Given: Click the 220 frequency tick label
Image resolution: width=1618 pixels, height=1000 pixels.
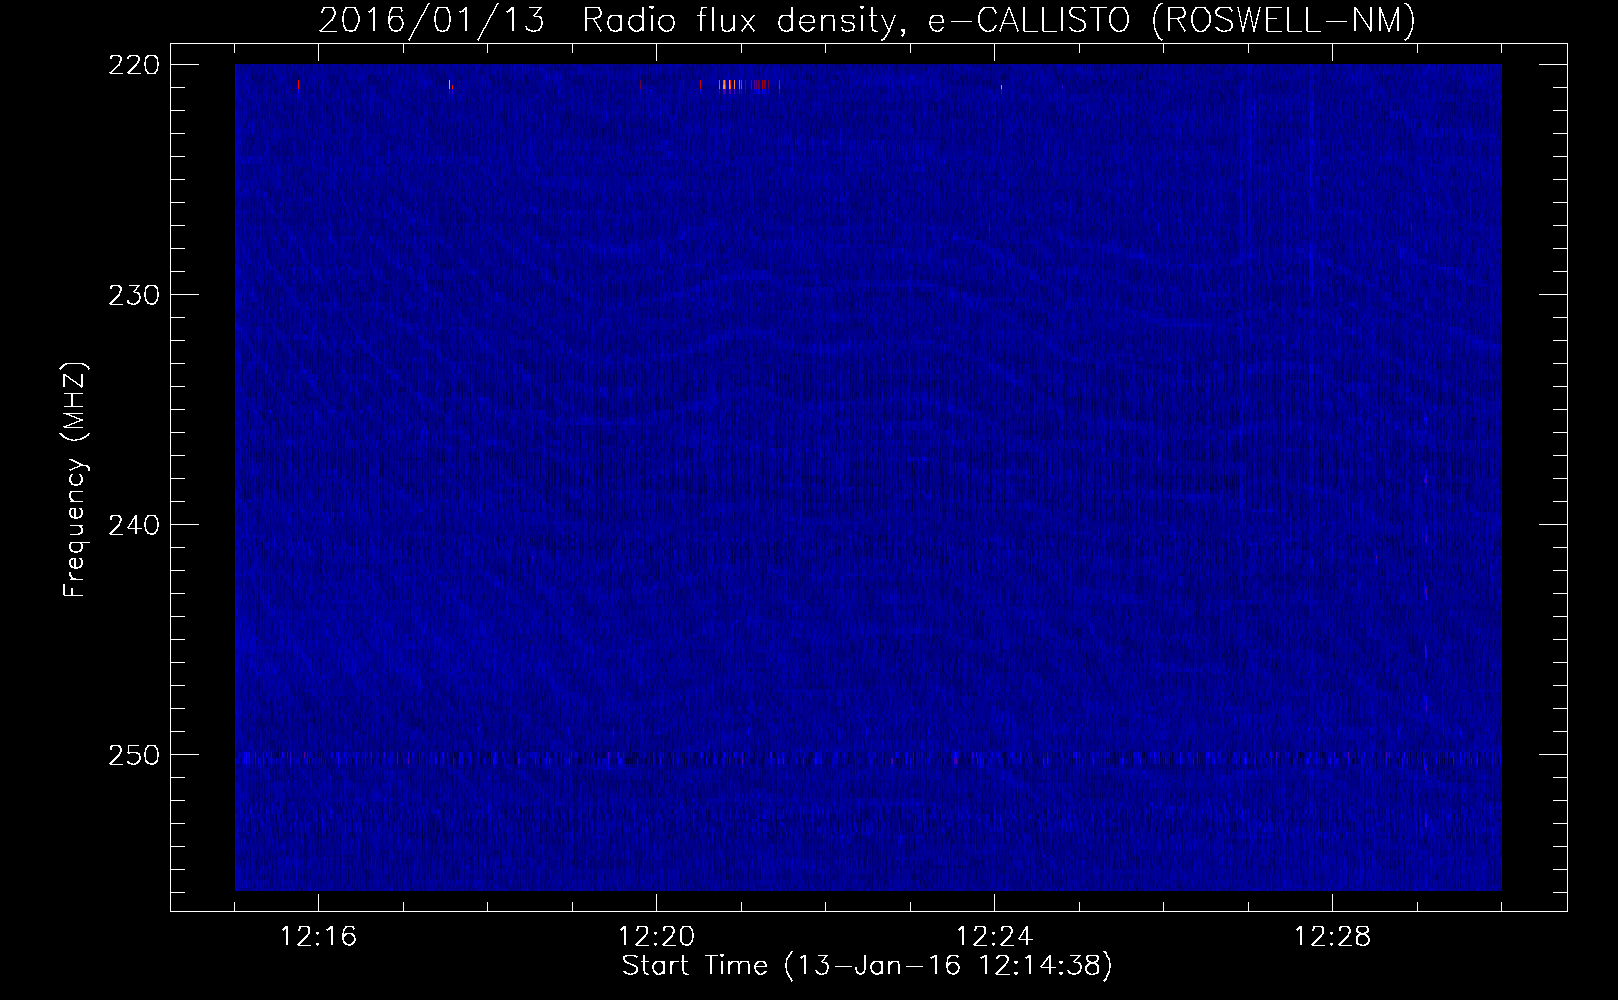Looking at the screenshot, I should pos(134,65).
